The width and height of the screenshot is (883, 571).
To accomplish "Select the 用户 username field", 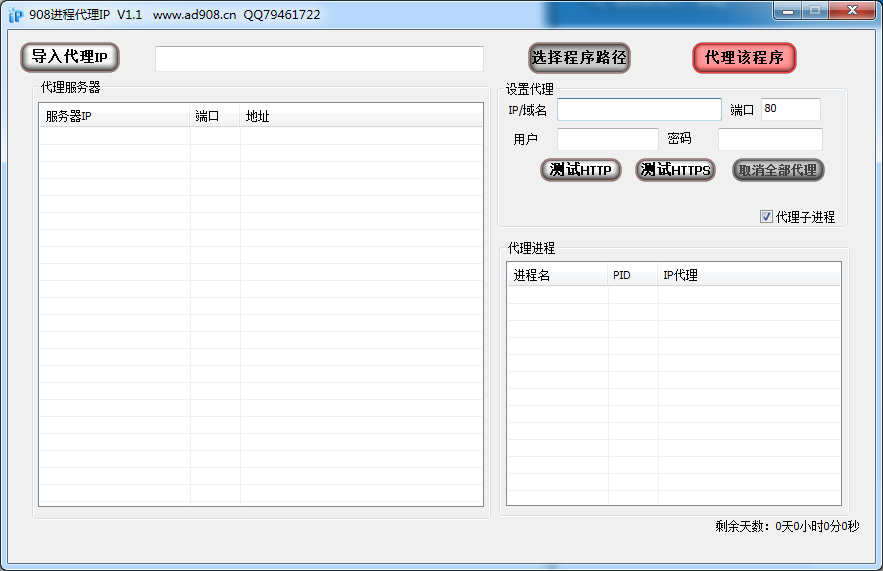I will click(607, 139).
